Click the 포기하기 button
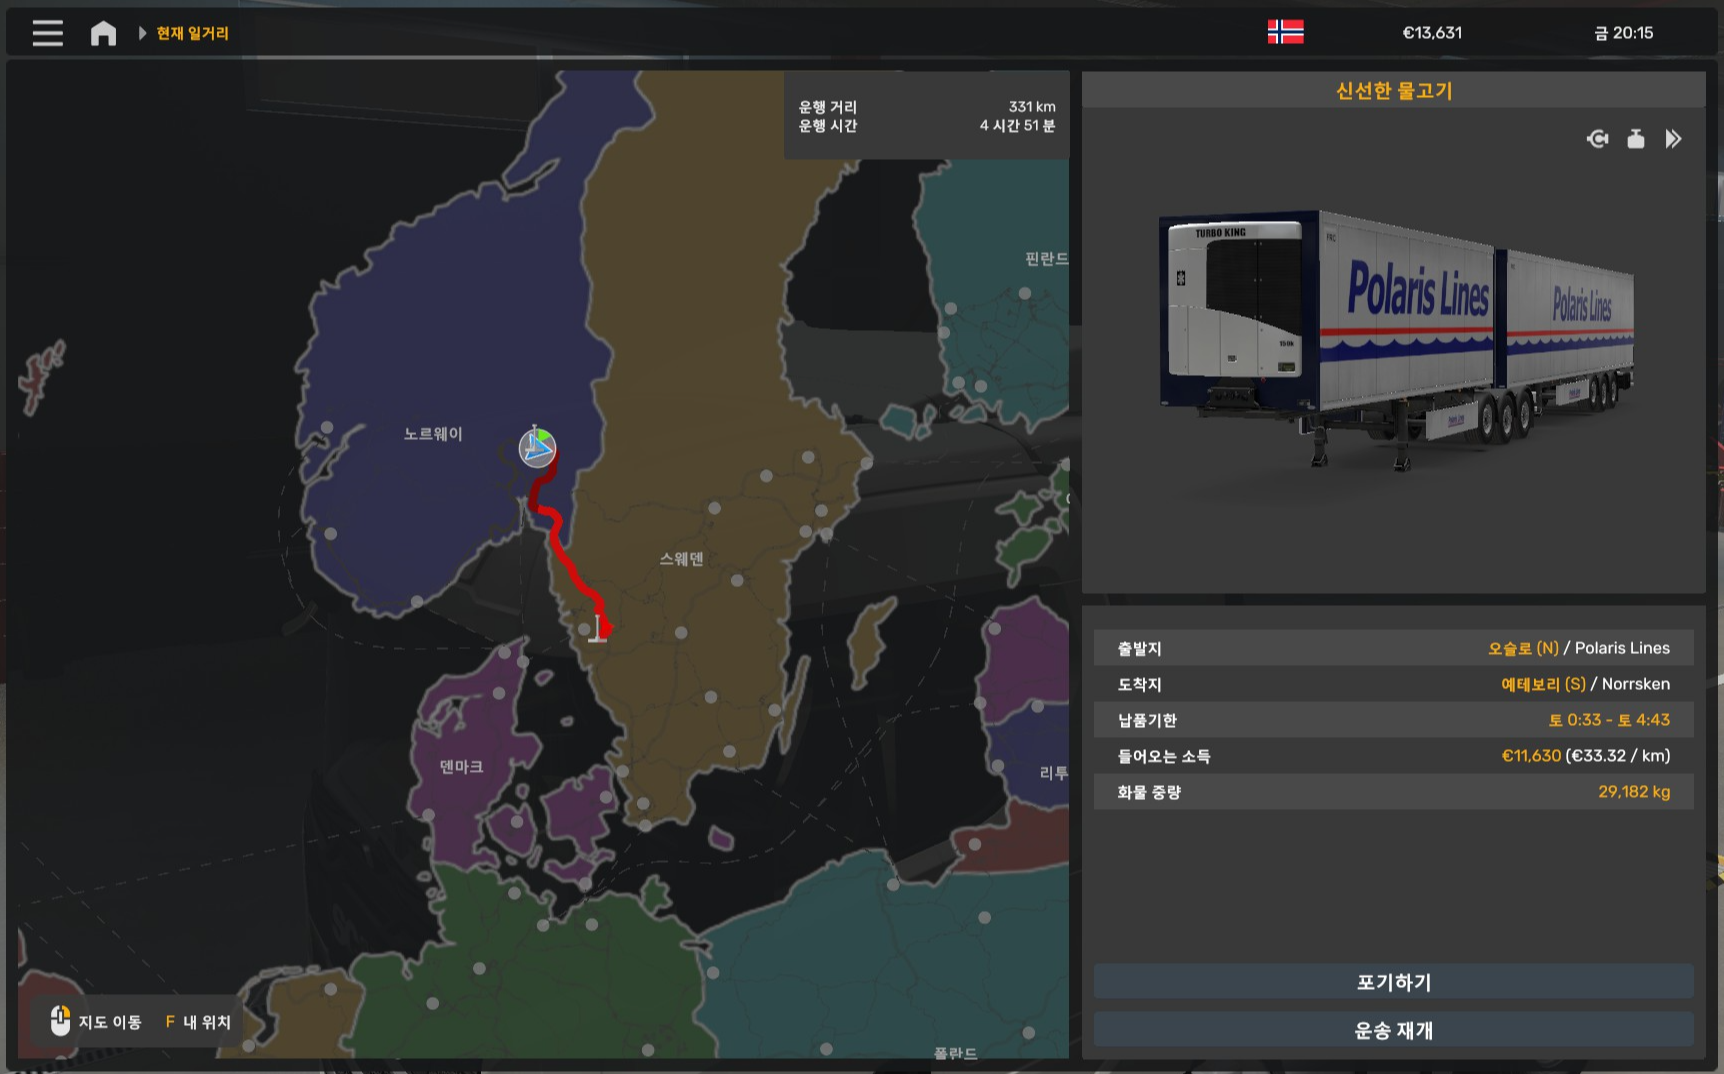Viewport: 1724px width, 1074px height. click(x=1393, y=982)
